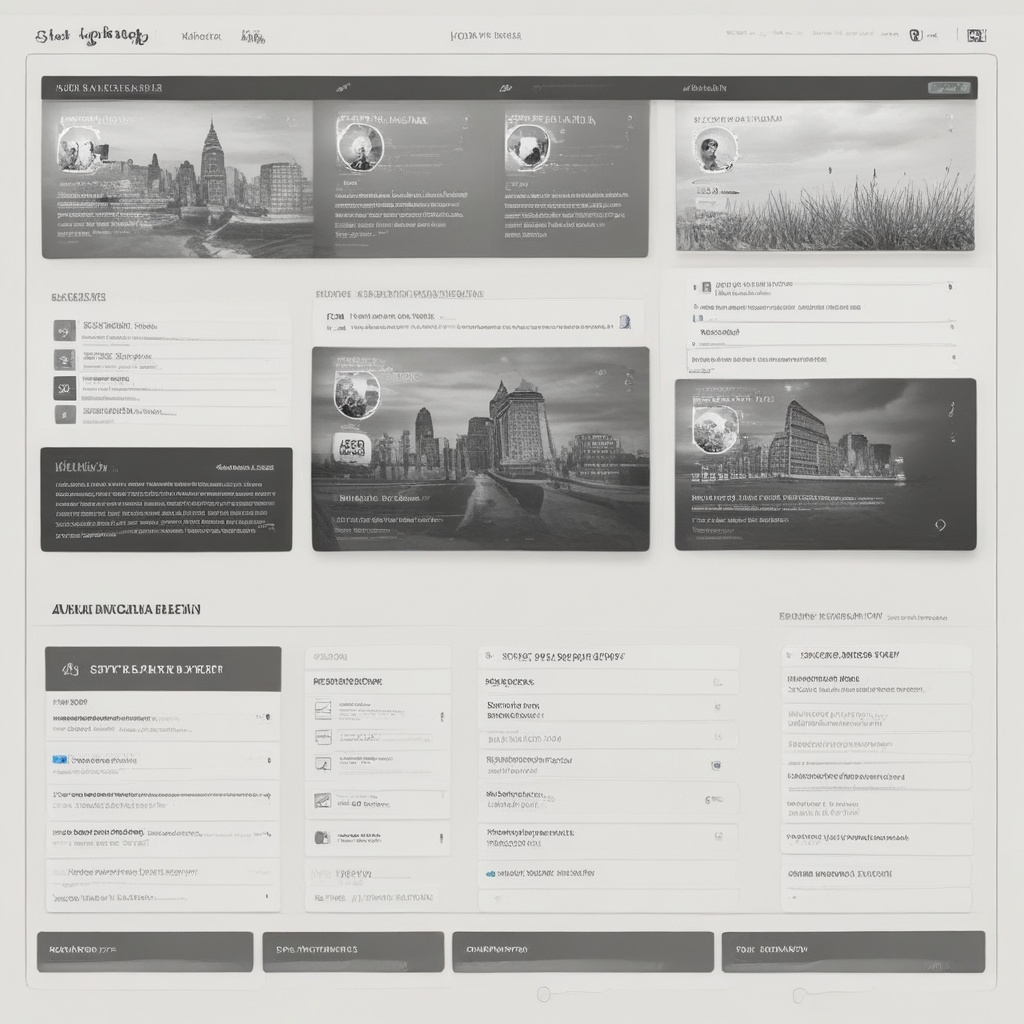Click first square icon in left sidebar list

(x=64, y=331)
